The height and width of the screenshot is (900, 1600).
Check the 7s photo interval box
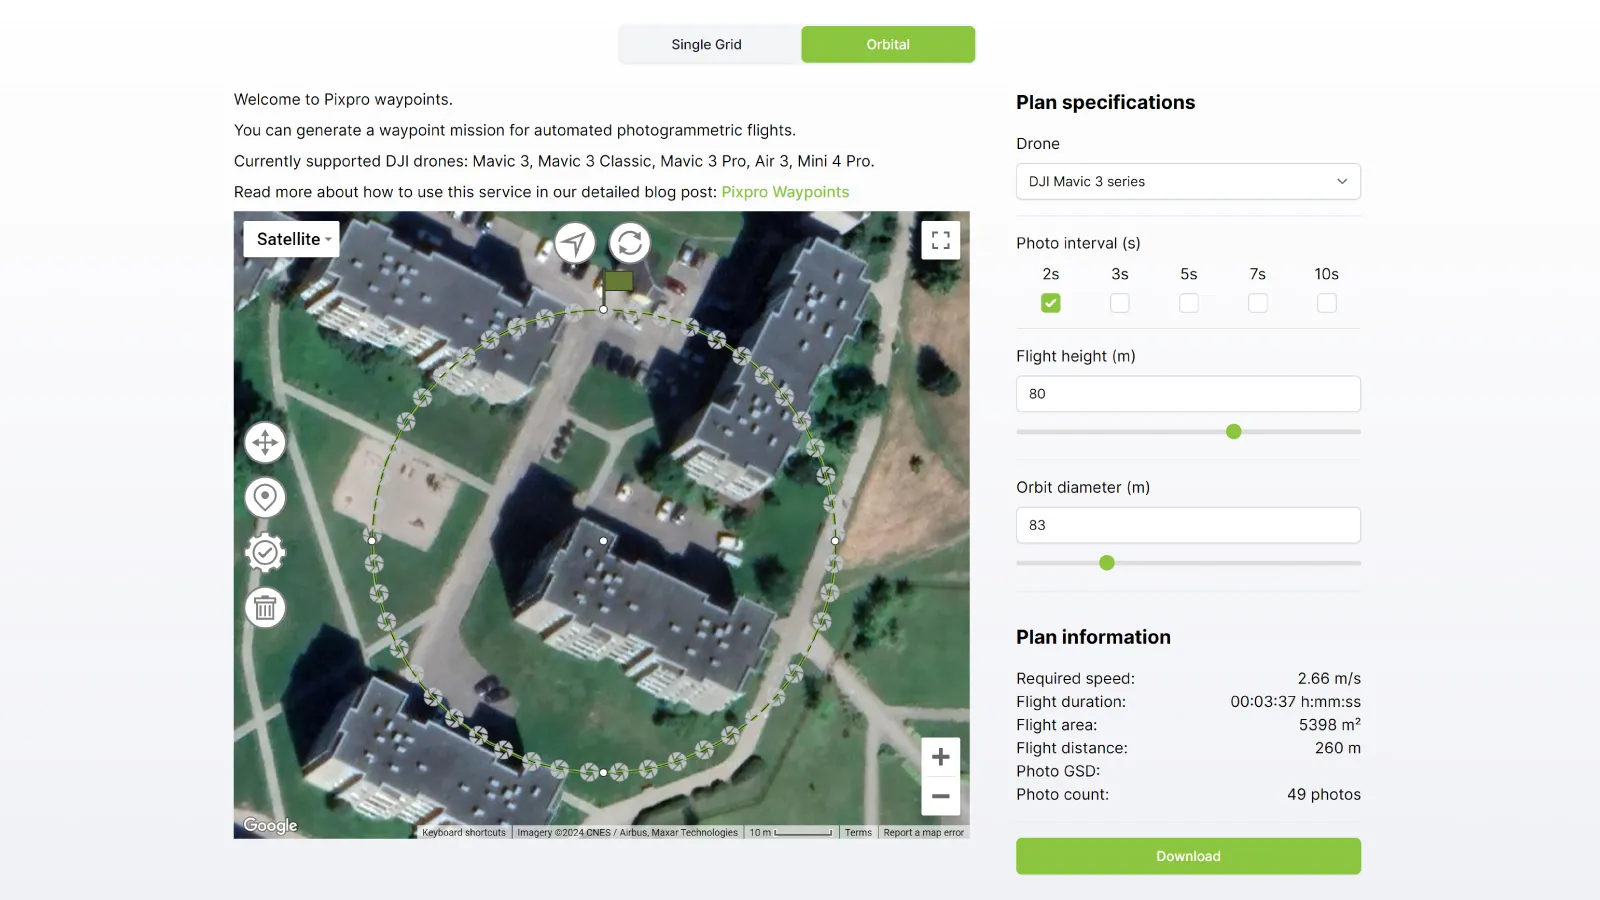tap(1257, 303)
